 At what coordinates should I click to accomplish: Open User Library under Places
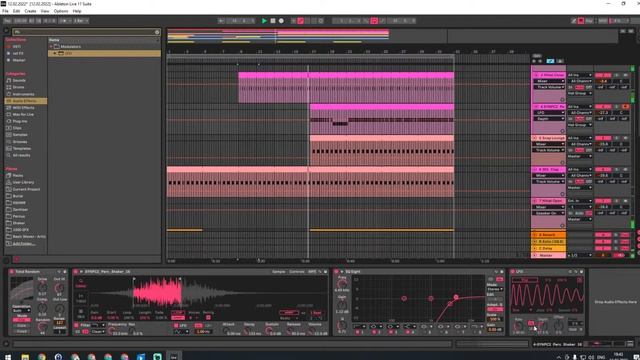point(23,182)
